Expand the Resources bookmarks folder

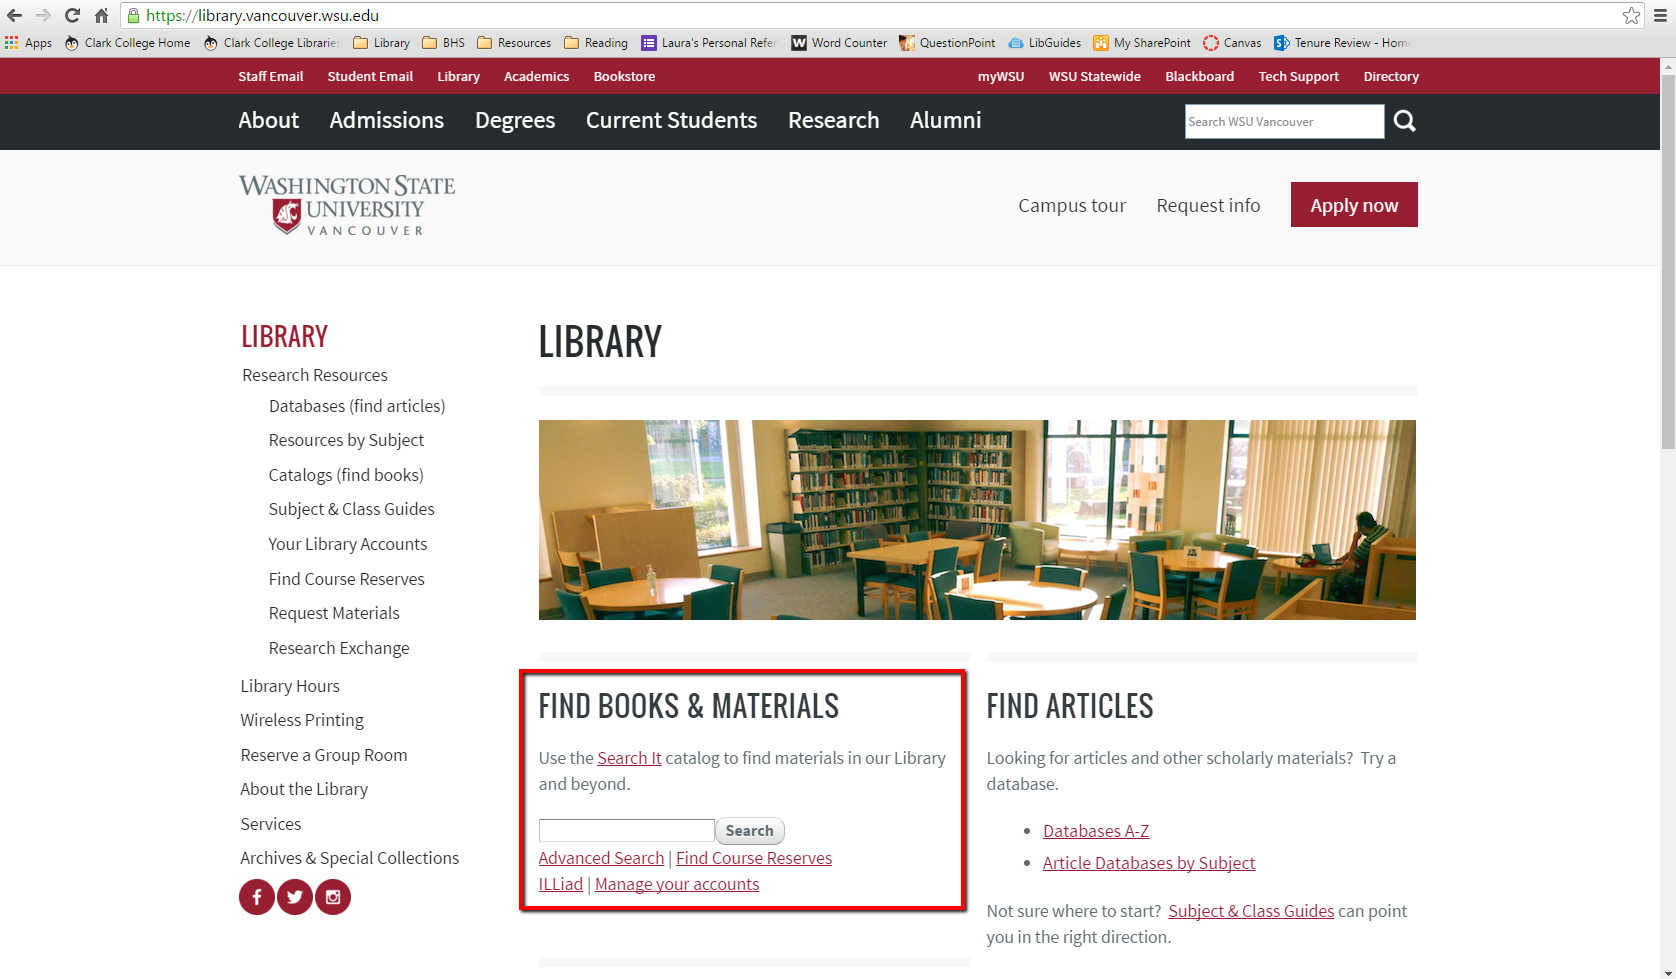[513, 43]
